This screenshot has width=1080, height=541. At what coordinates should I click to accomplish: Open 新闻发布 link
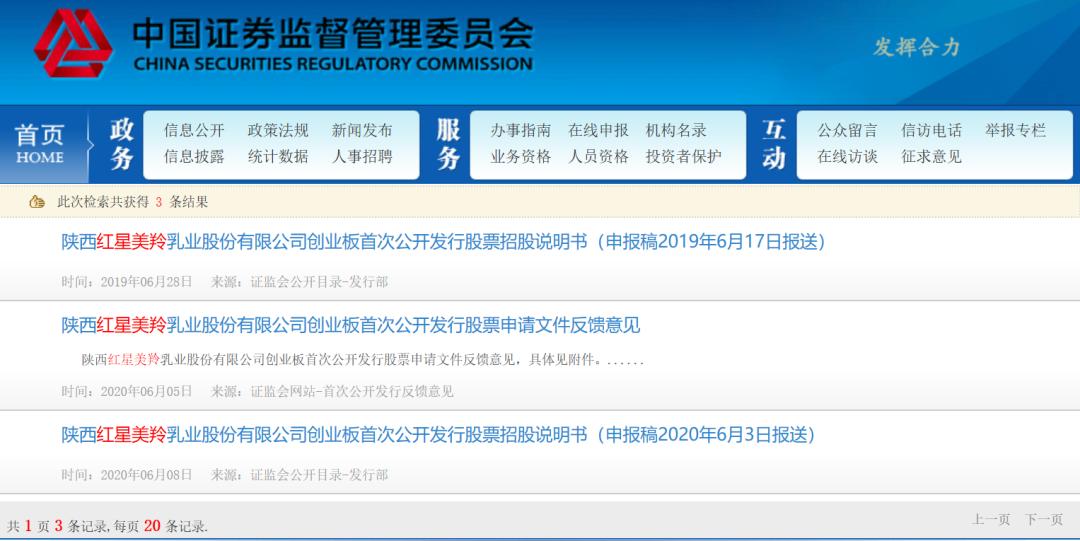point(362,130)
